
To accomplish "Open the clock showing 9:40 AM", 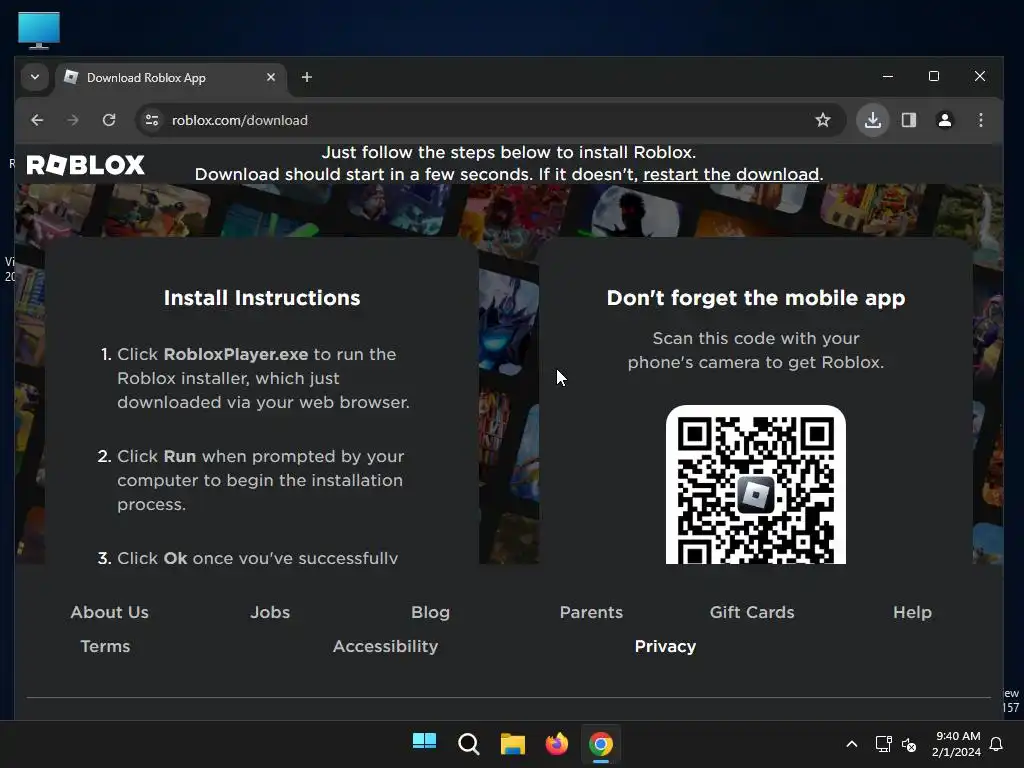I will pyautogui.click(x=956, y=744).
